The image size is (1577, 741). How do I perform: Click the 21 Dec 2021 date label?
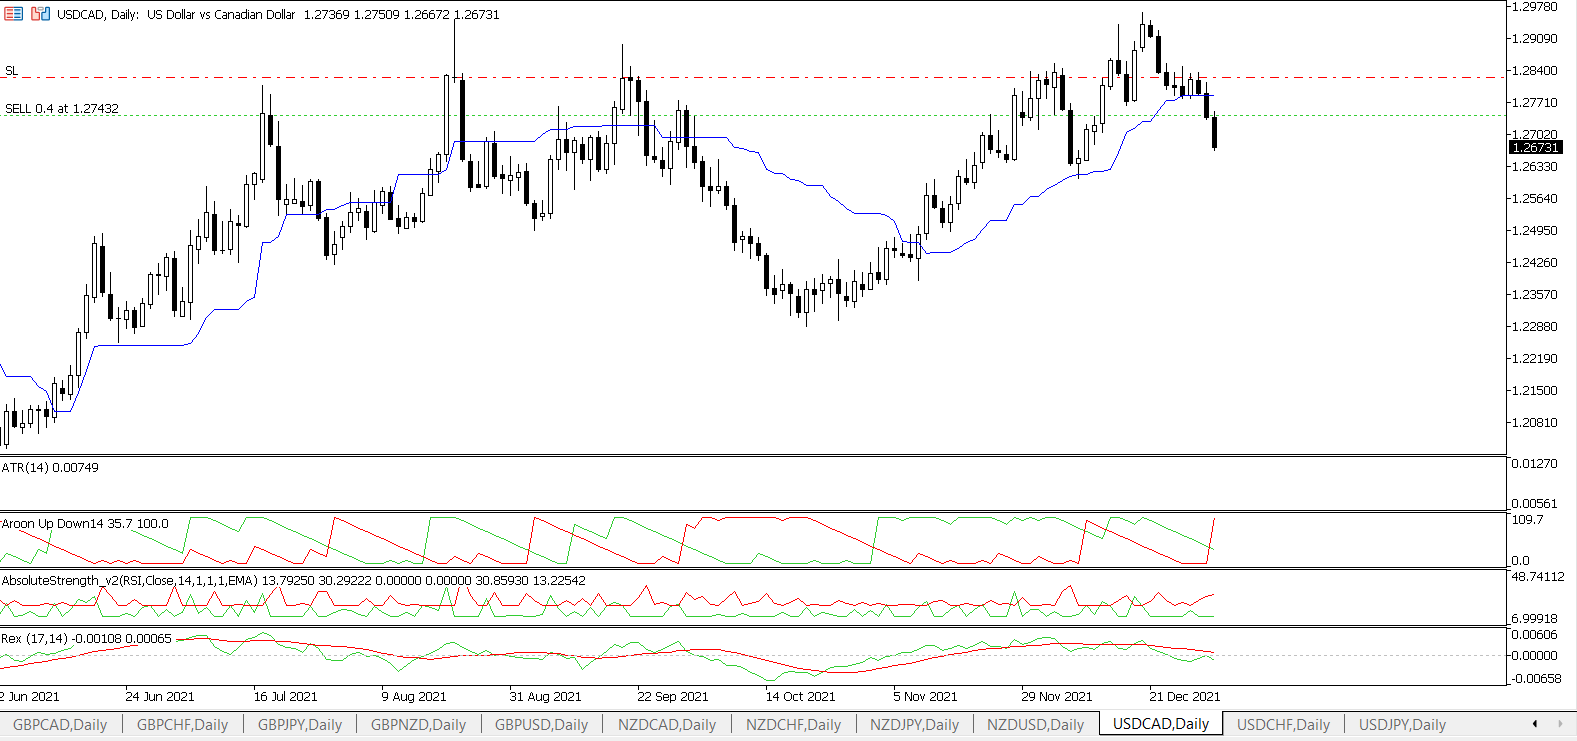coord(1185,697)
